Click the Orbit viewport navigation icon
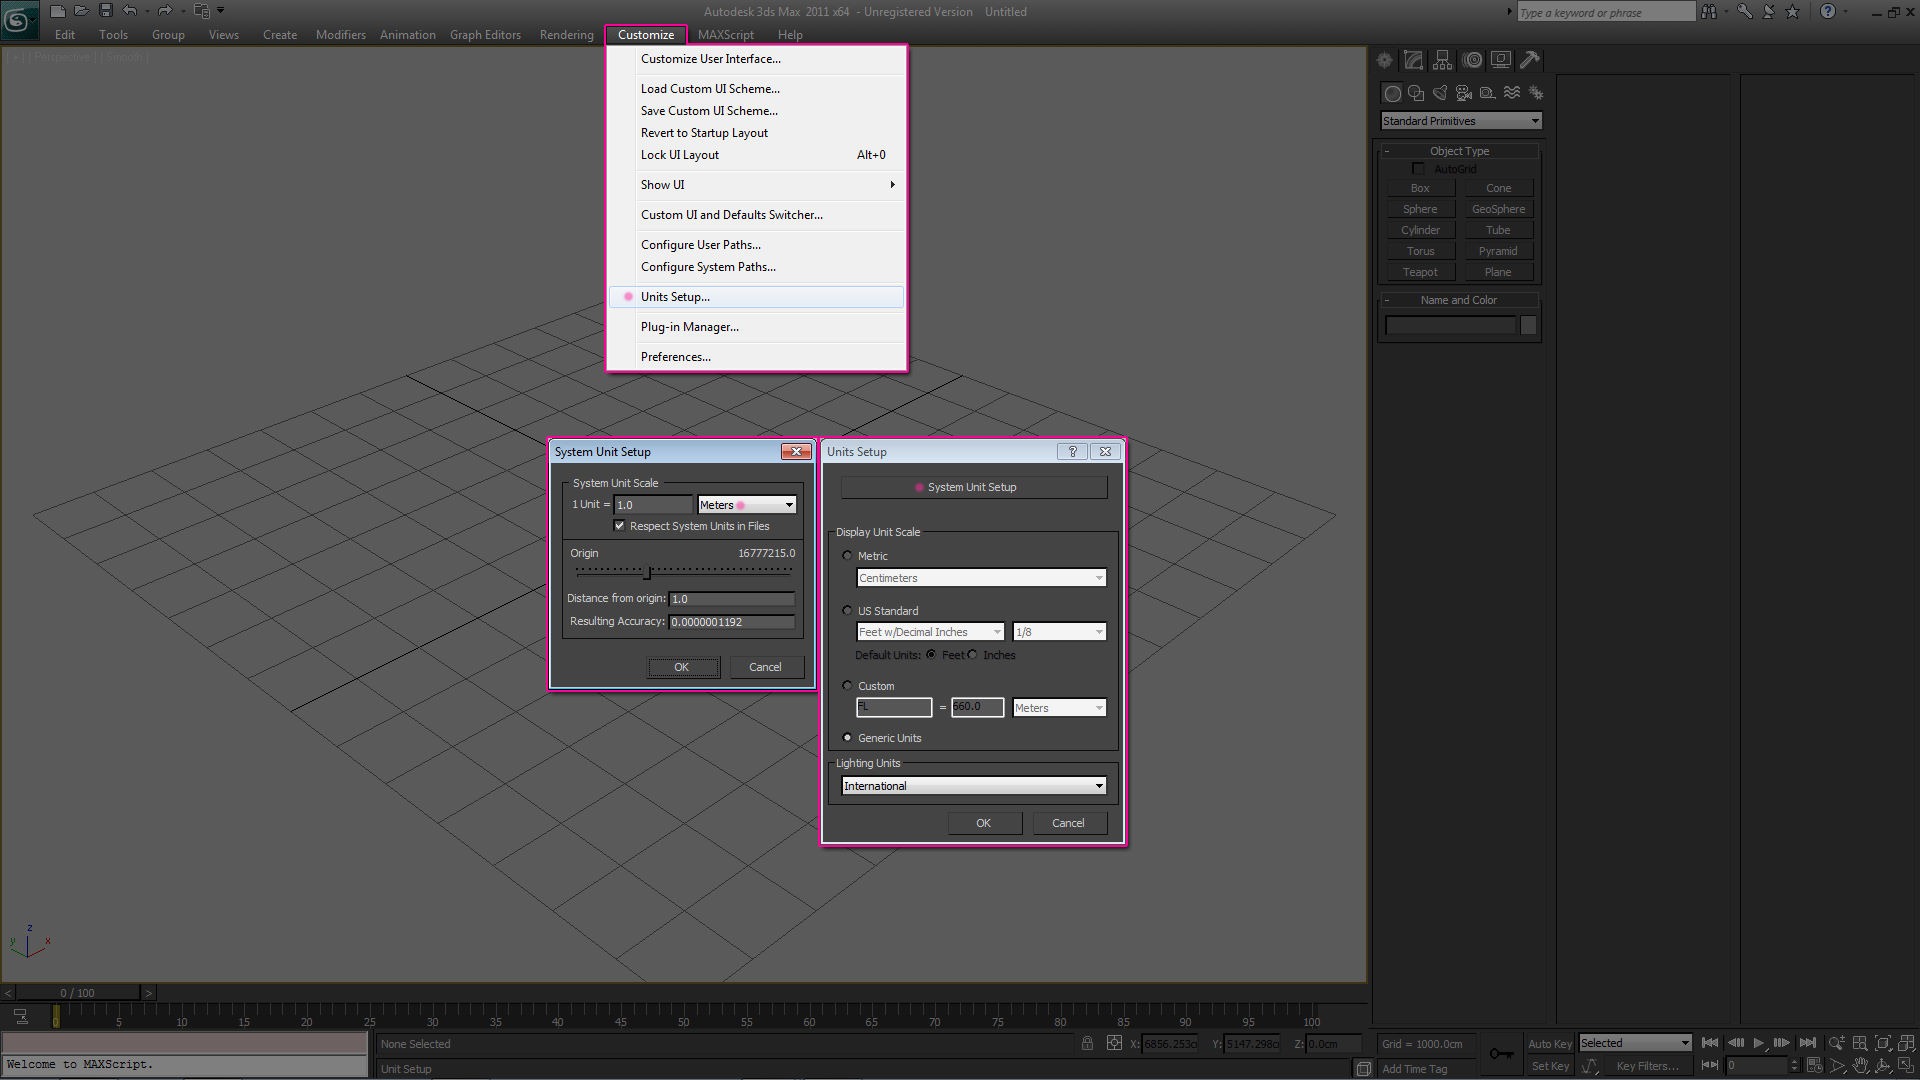The image size is (1920, 1080). click(1883, 1066)
